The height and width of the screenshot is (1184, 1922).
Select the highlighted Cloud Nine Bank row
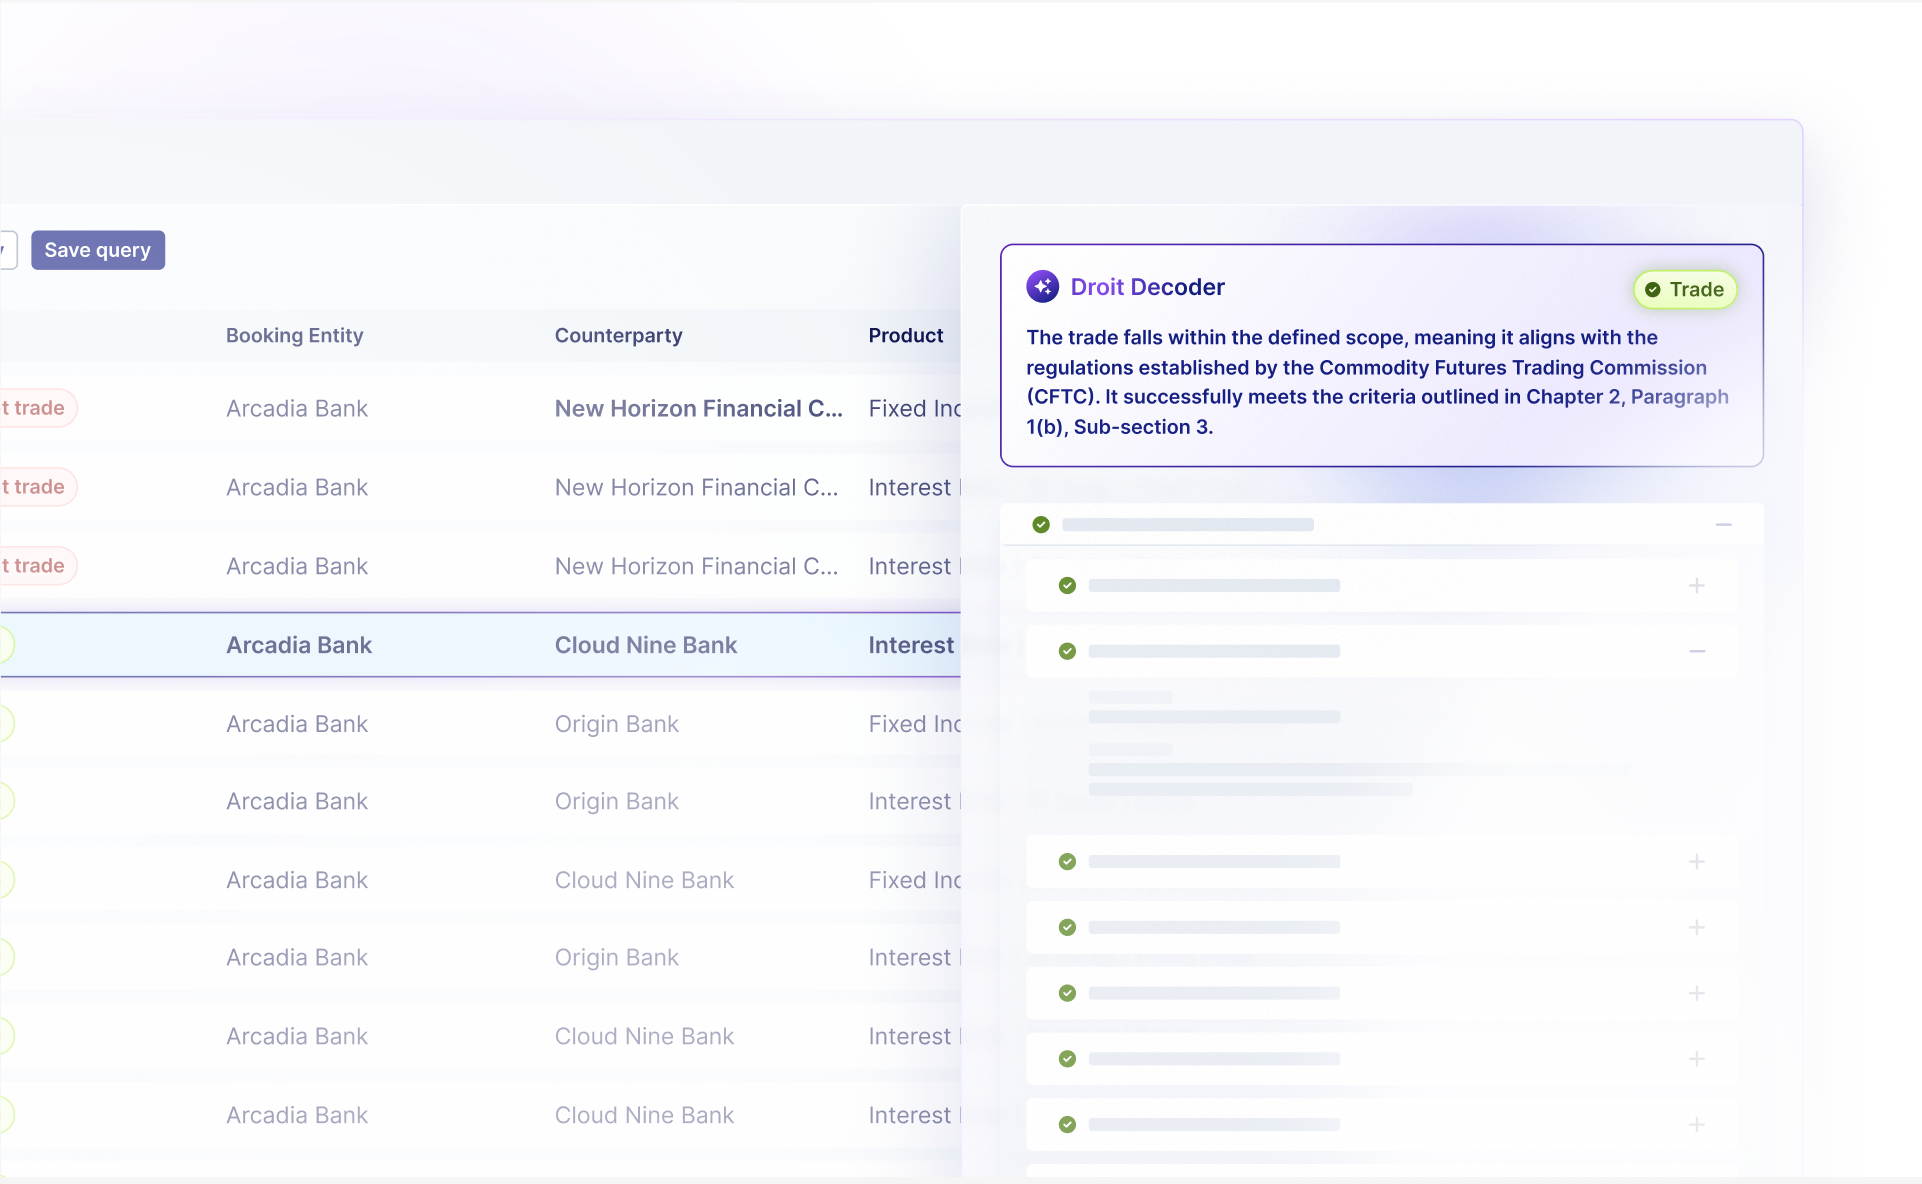tap(645, 646)
